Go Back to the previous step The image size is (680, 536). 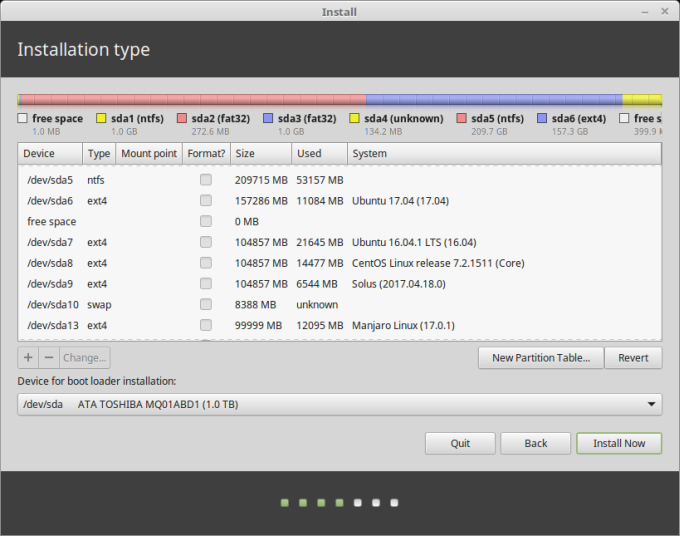click(536, 443)
